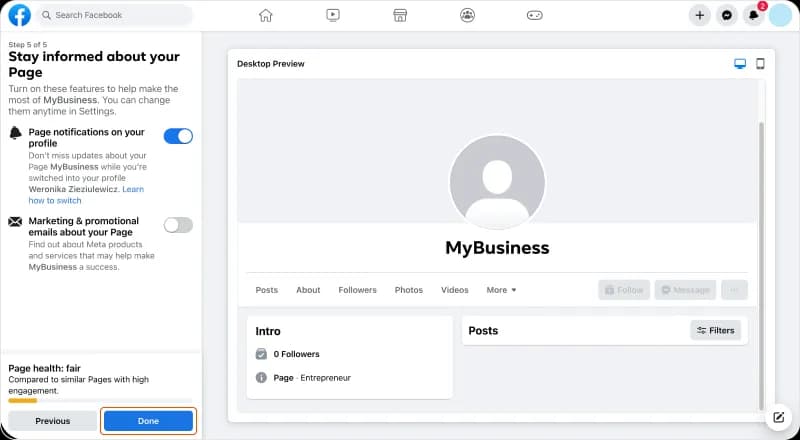Open the notifications bell with badge
The width and height of the screenshot is (800, 440).
(754, 15)
